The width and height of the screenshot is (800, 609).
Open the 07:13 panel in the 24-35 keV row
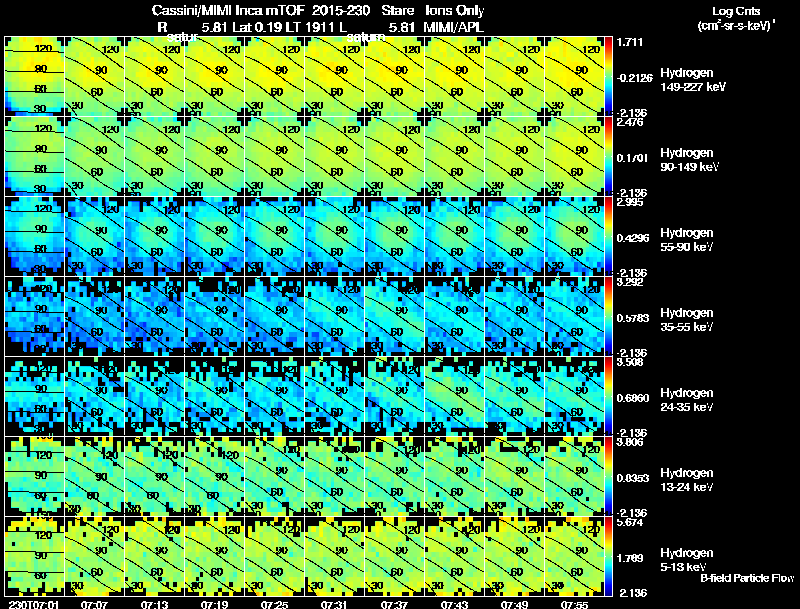tap(154, 396)
